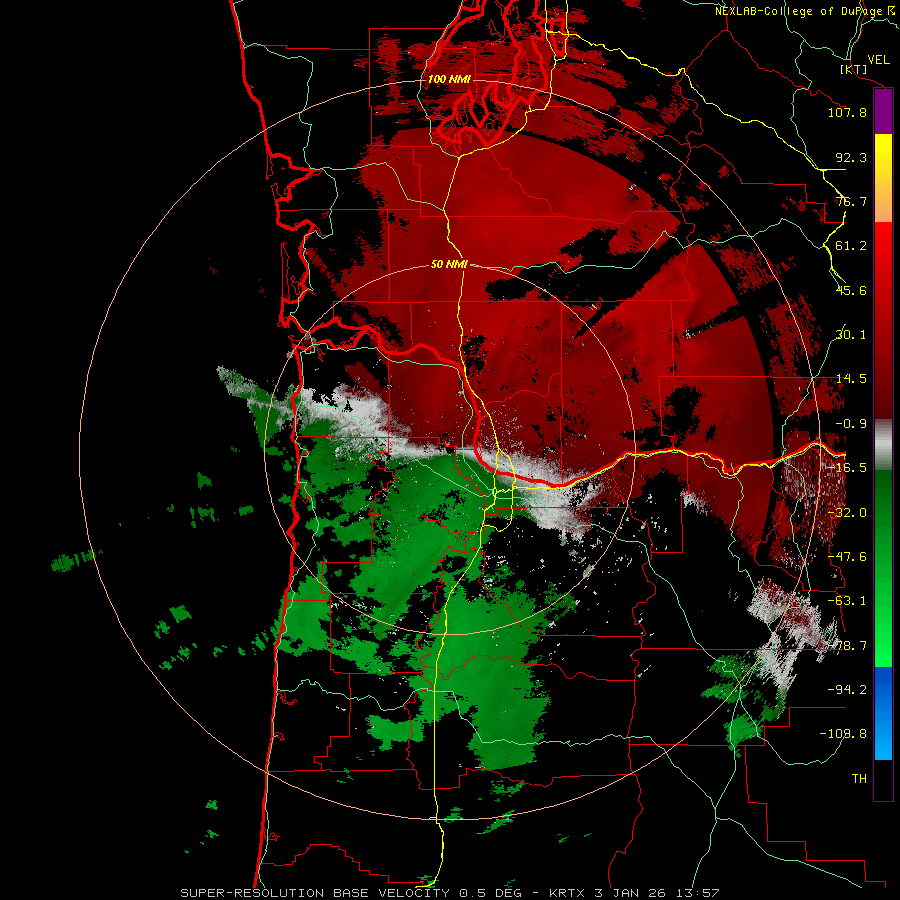Click the blue segment of the color bar

tap(883, 713)
